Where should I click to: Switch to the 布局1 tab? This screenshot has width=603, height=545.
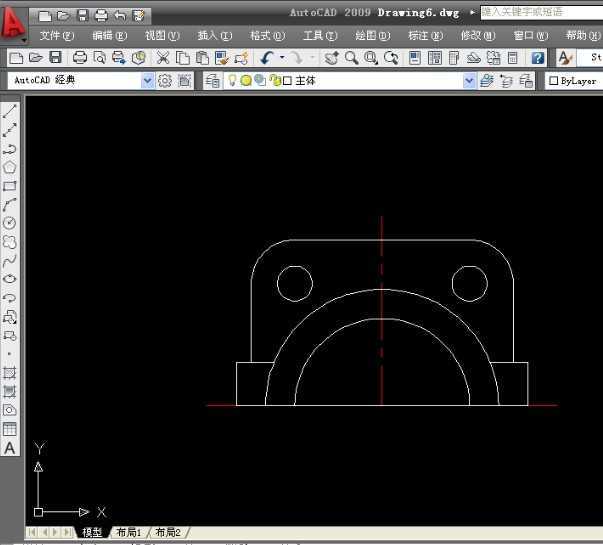(128, 533)
